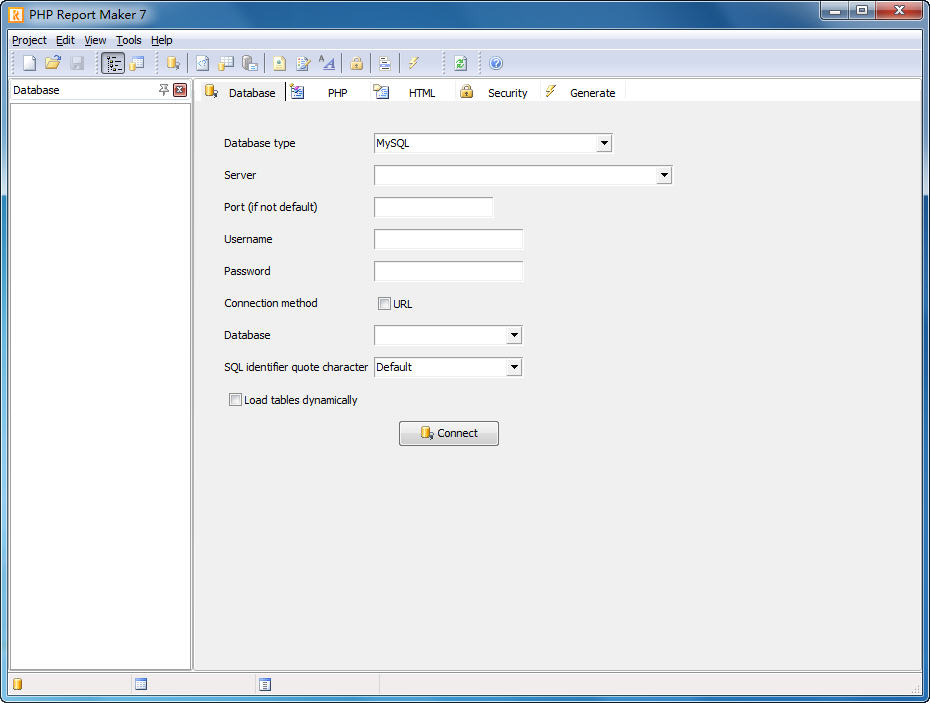Screen dimensions: 930x703
Task: Open the Database type dropdown
Action: 603,143
